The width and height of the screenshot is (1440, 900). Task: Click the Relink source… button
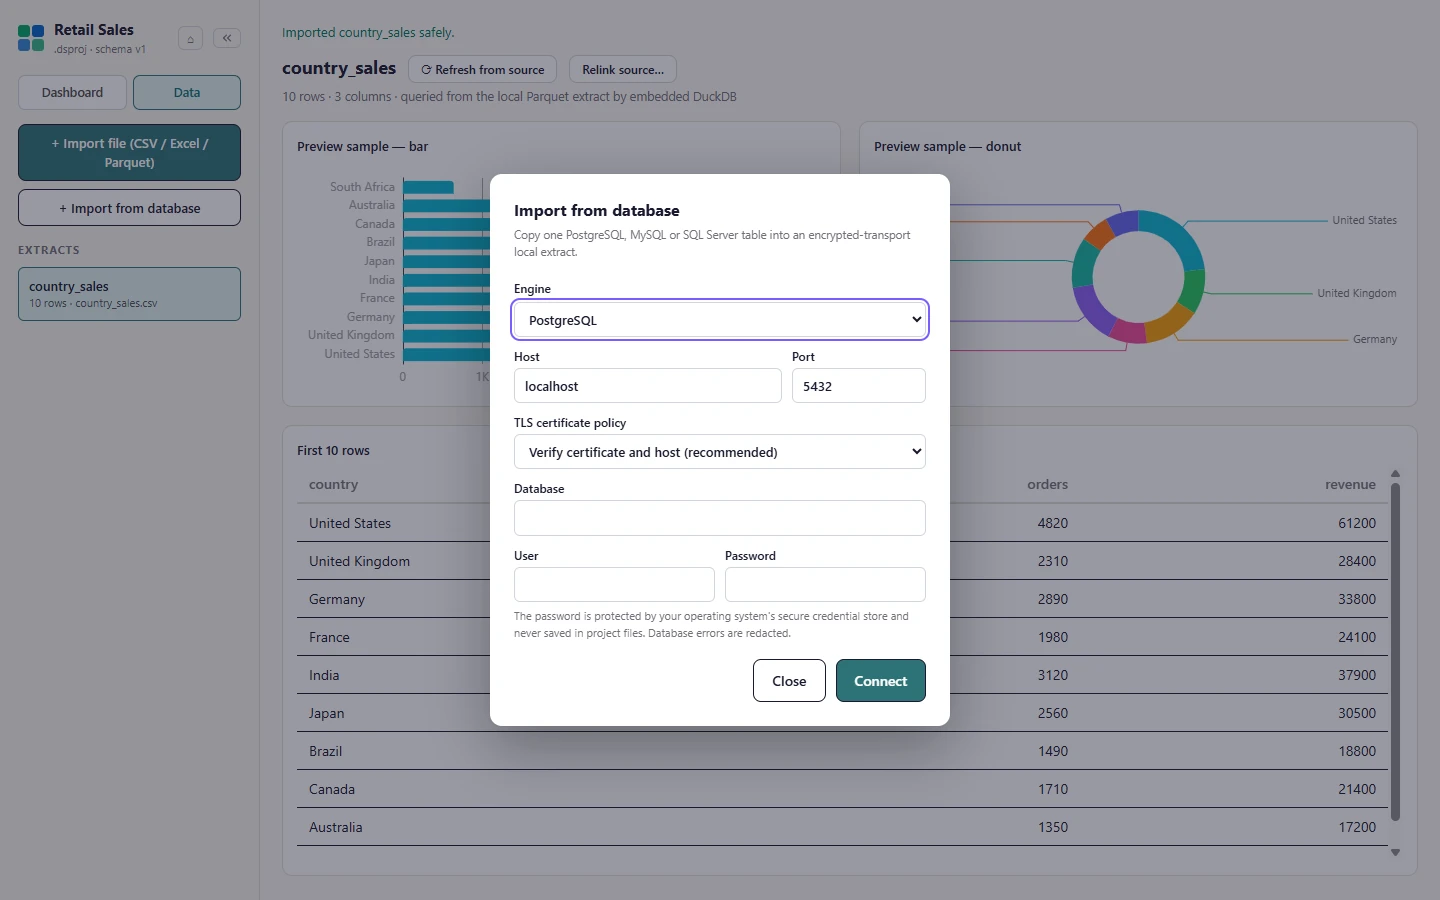pos(623,70)
